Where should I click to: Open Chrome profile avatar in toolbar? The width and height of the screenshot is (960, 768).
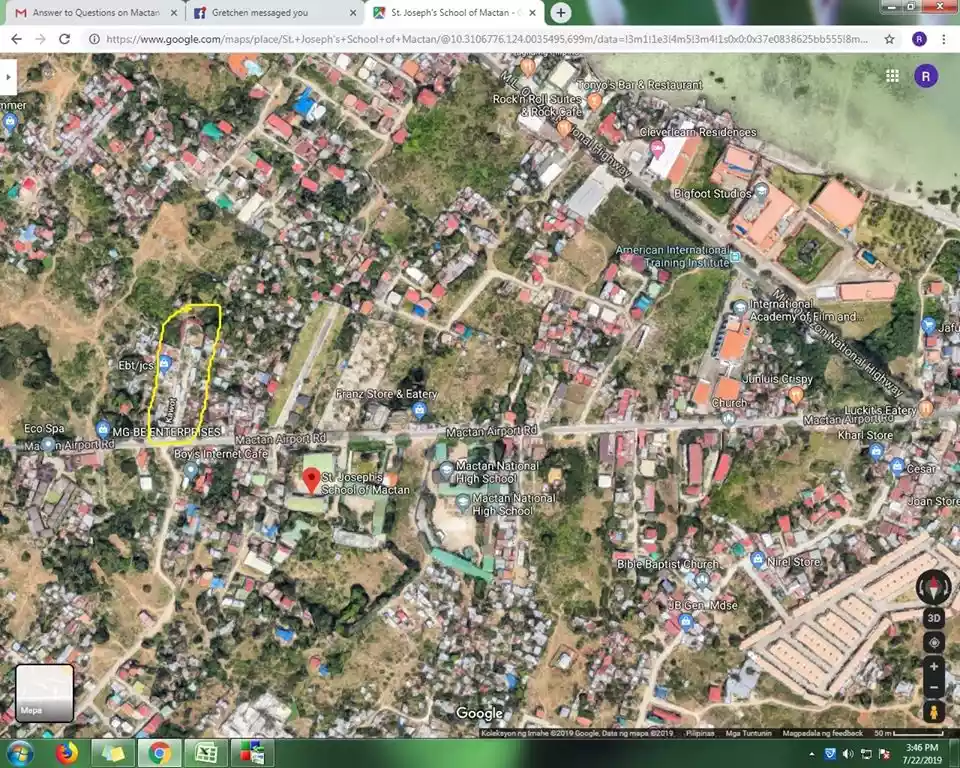click(x=919, y=39)
